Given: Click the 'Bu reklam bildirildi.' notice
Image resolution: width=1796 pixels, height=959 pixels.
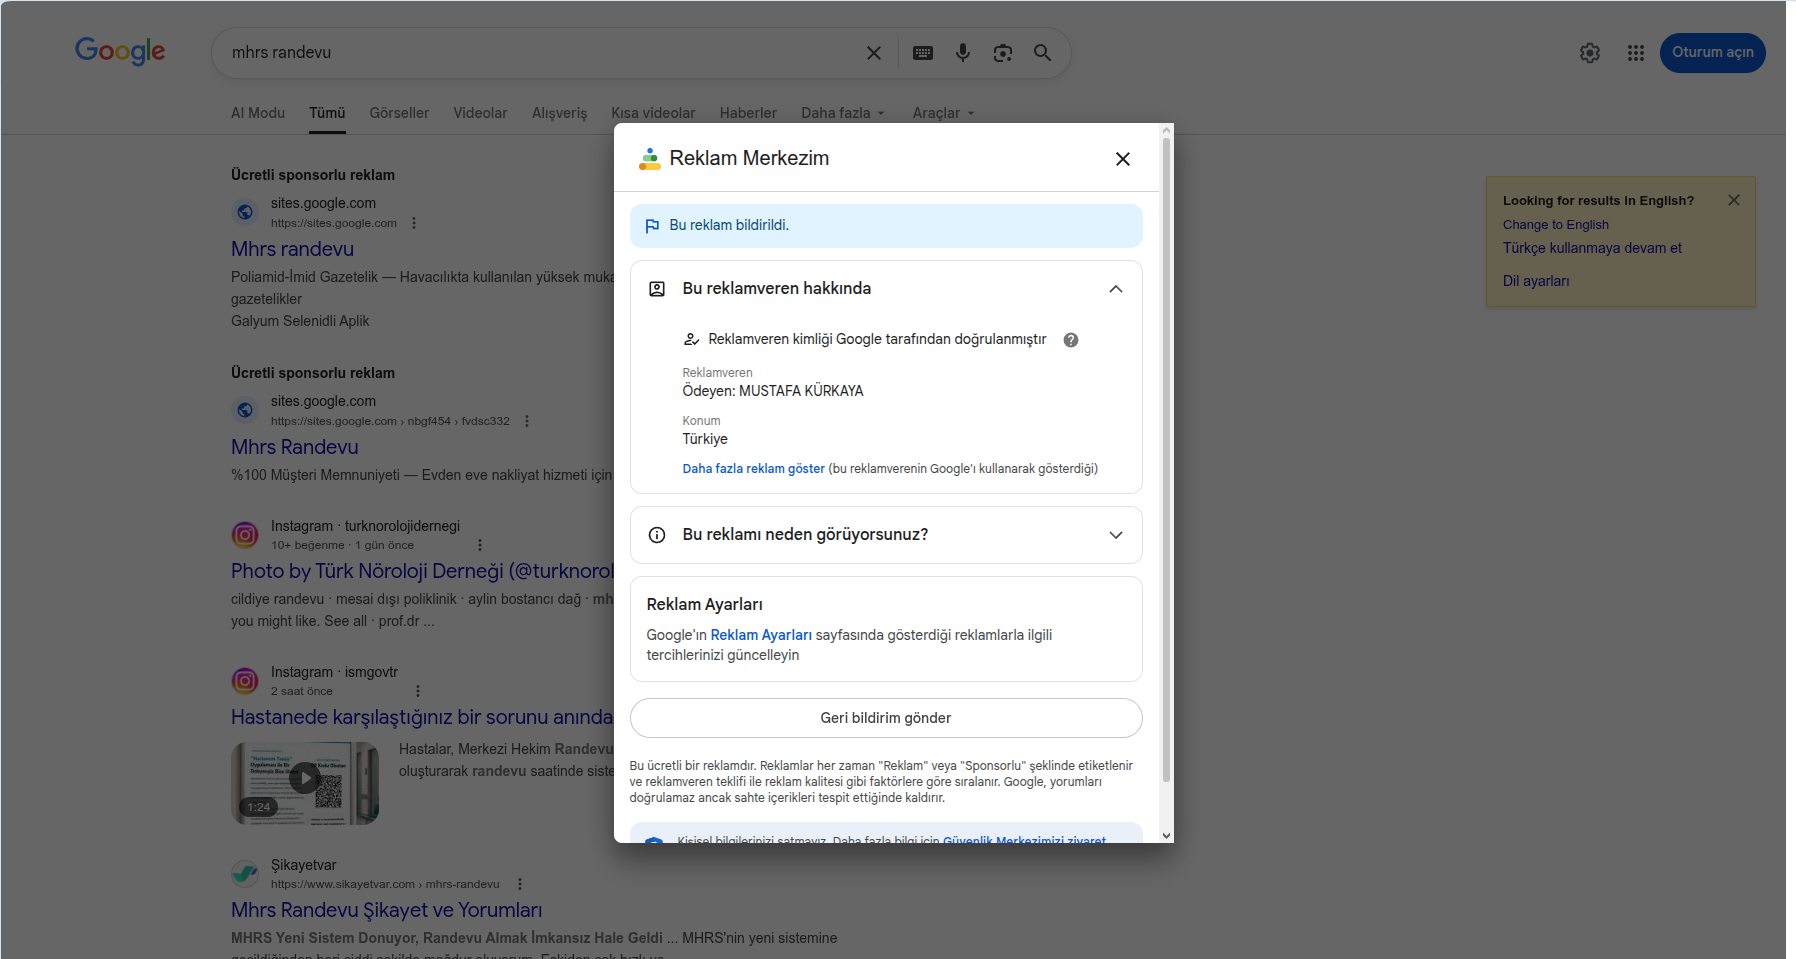Looking at the screenshot, I should point(886,226).
